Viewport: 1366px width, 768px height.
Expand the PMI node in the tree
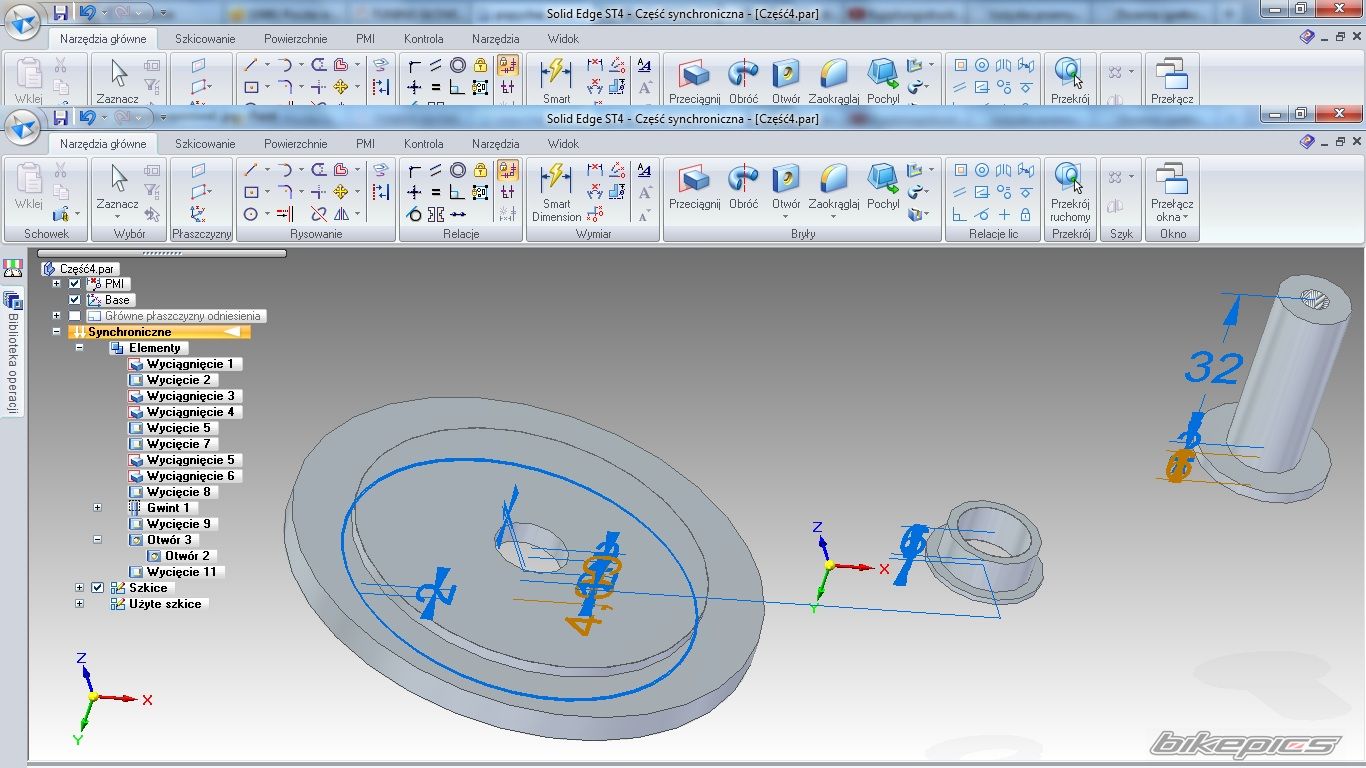(x=57, y=284)
